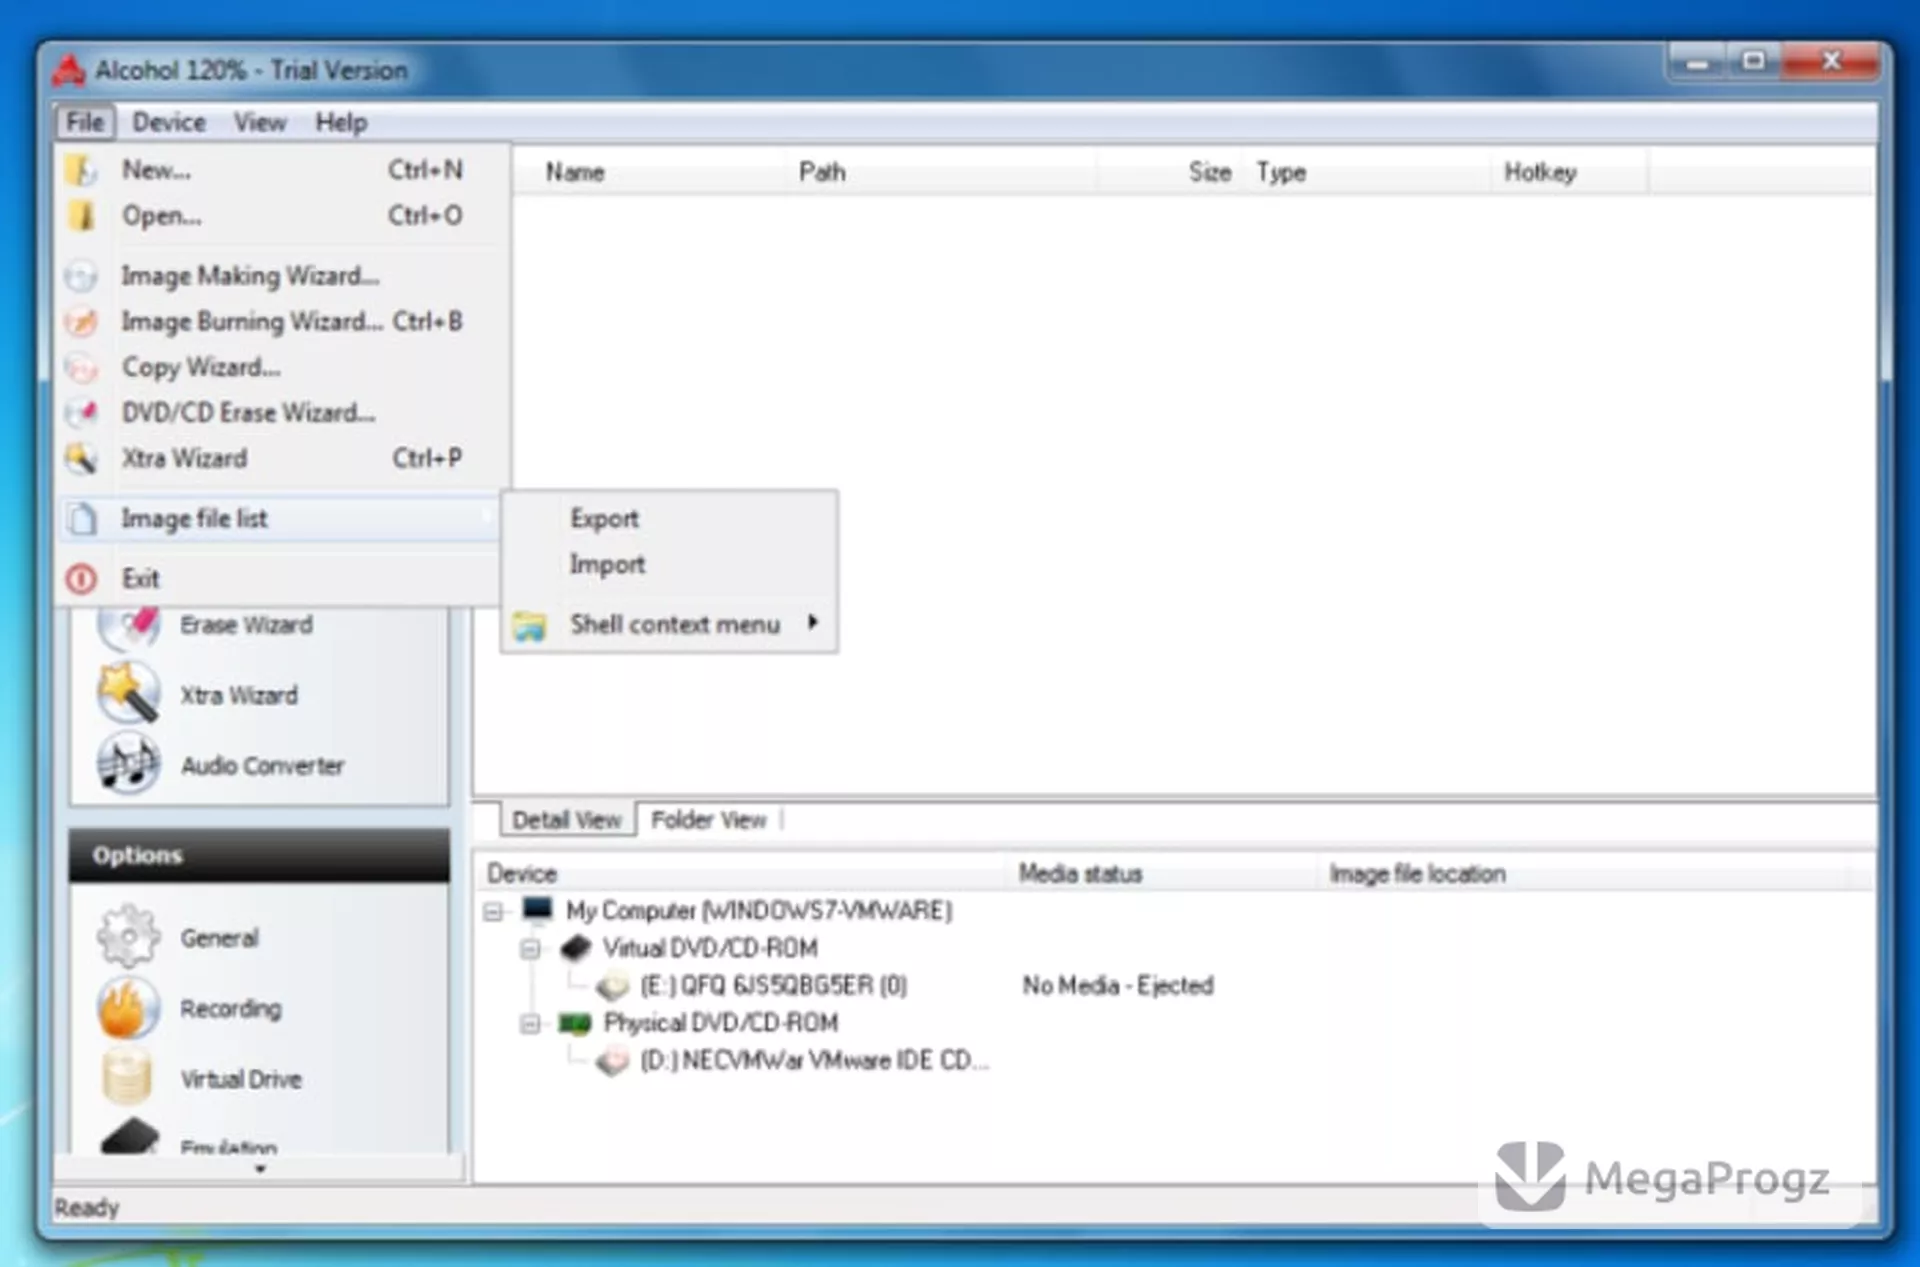The image size is (1920, 1267).
Task: Click the Emulation black chip icon
Action: tap(130, 1138)
